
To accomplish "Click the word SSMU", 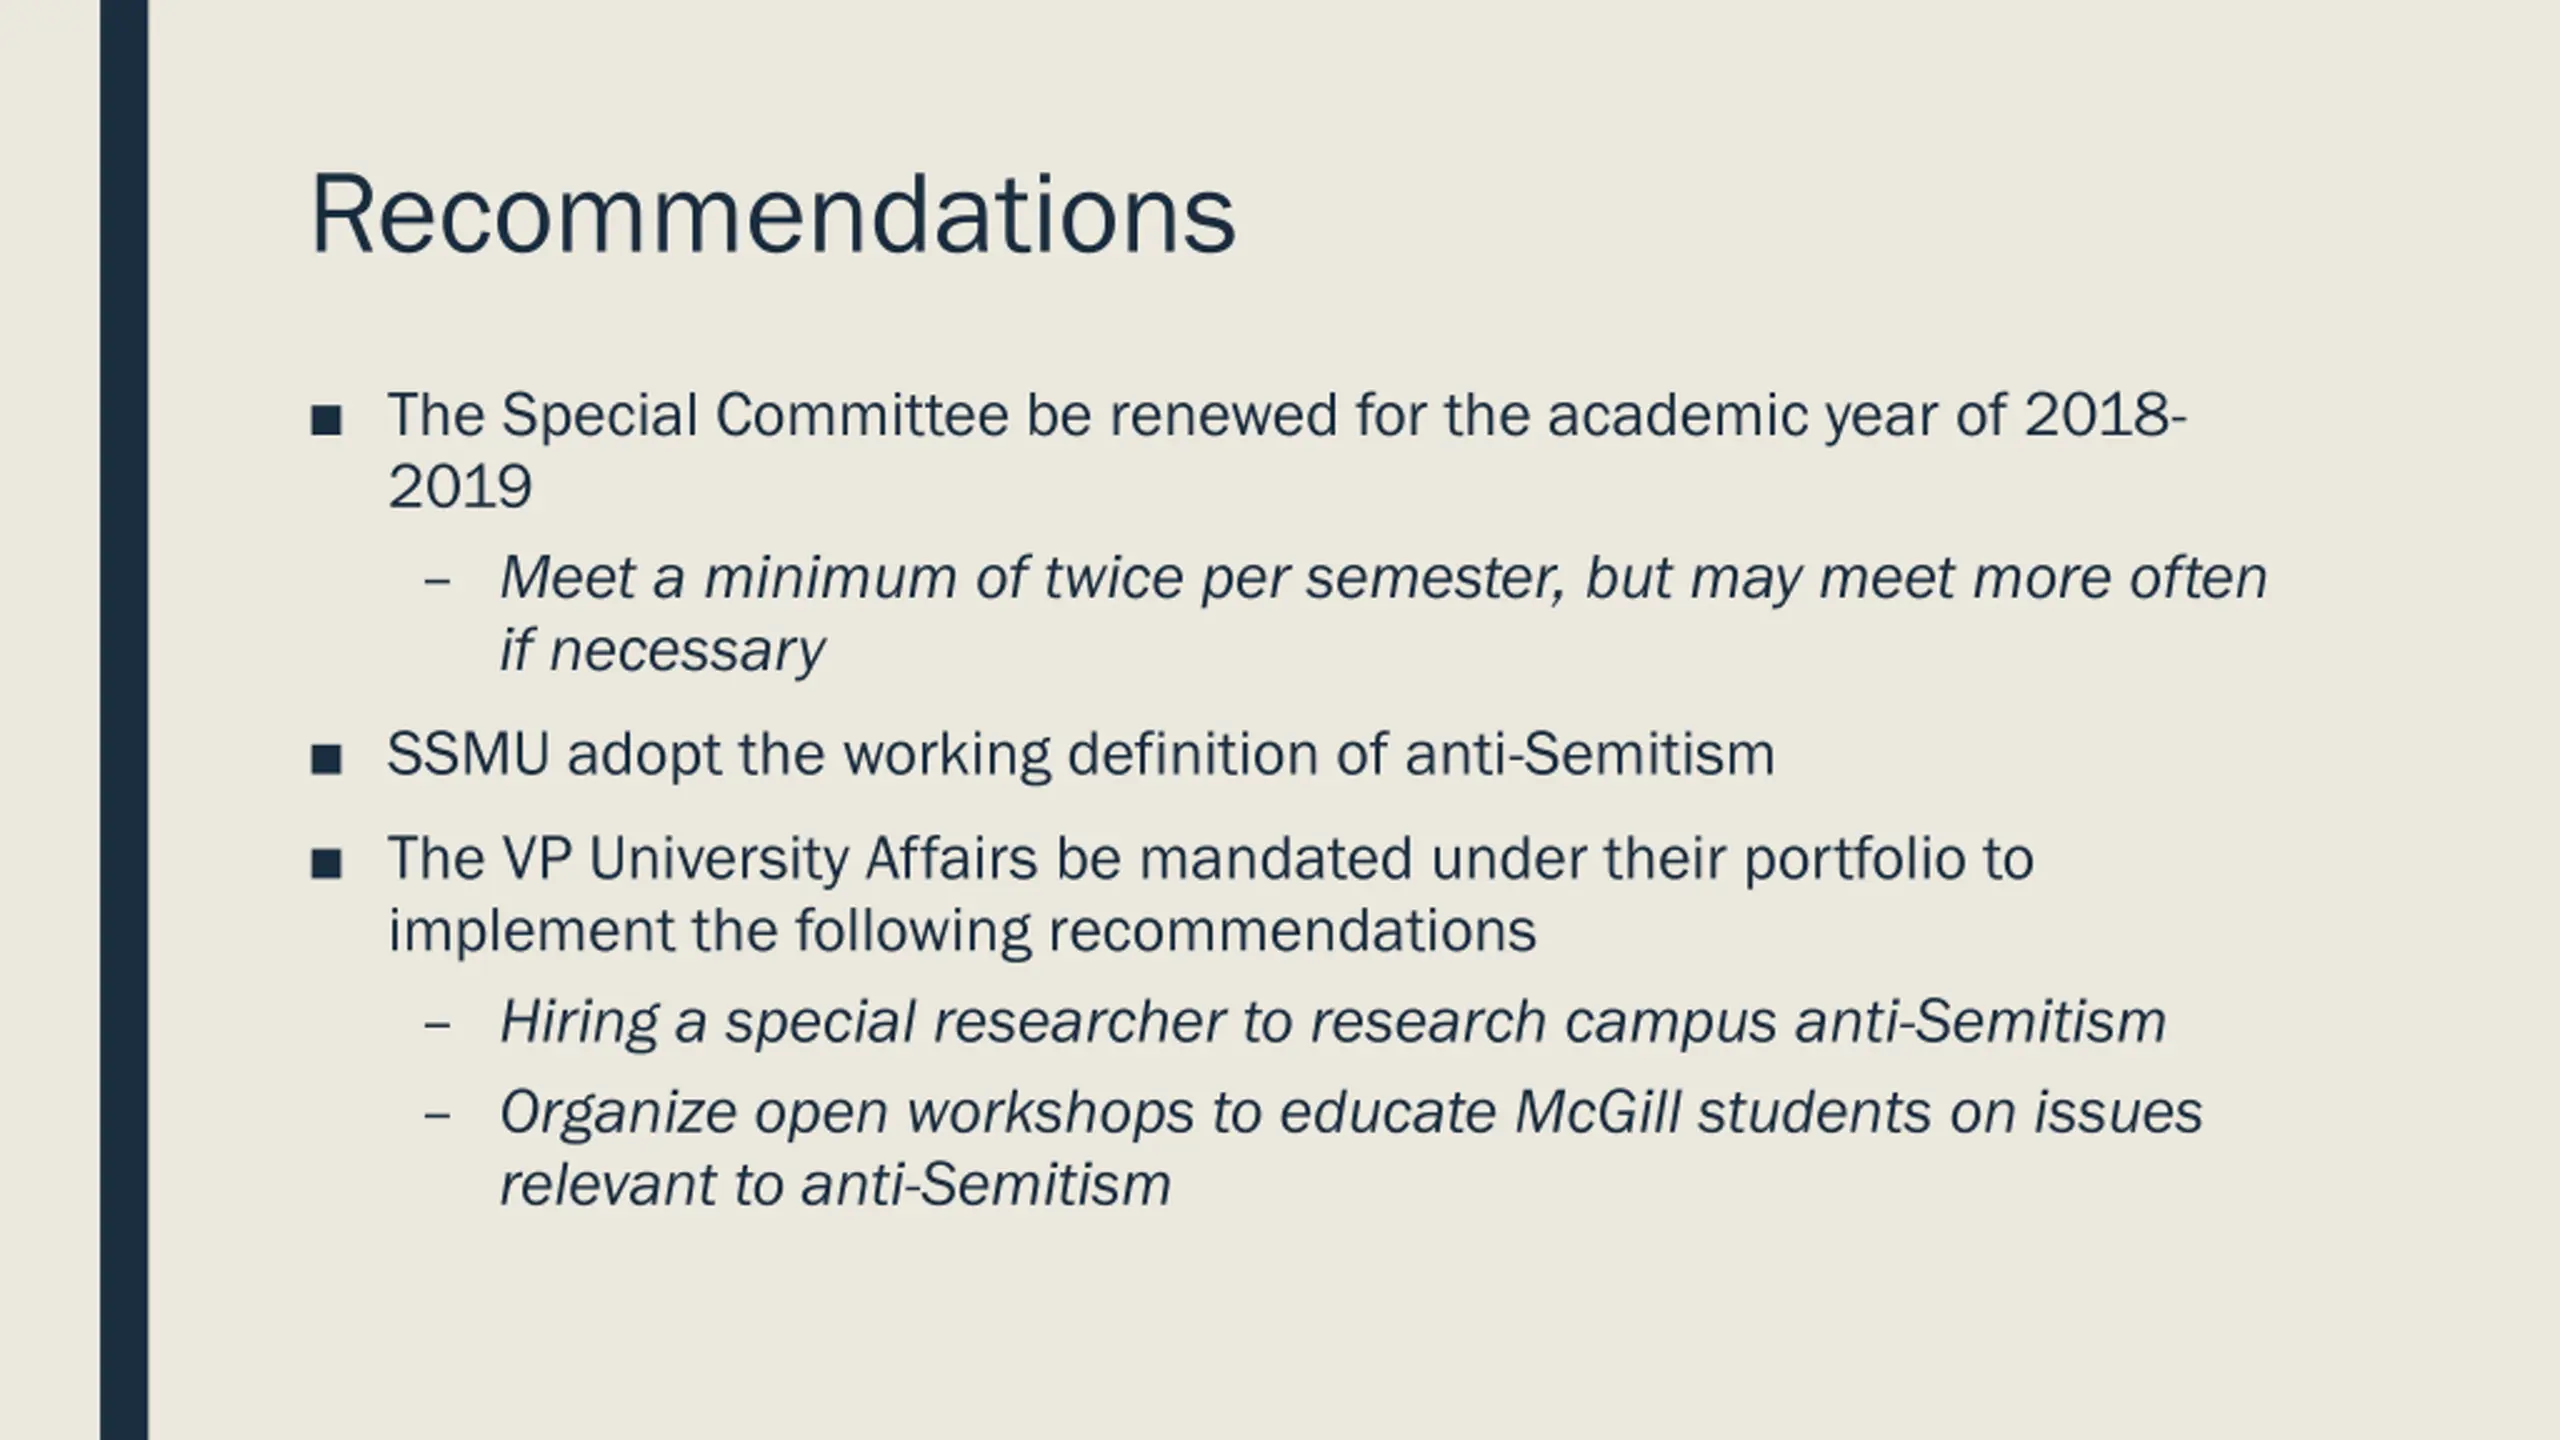I will 468,754.
